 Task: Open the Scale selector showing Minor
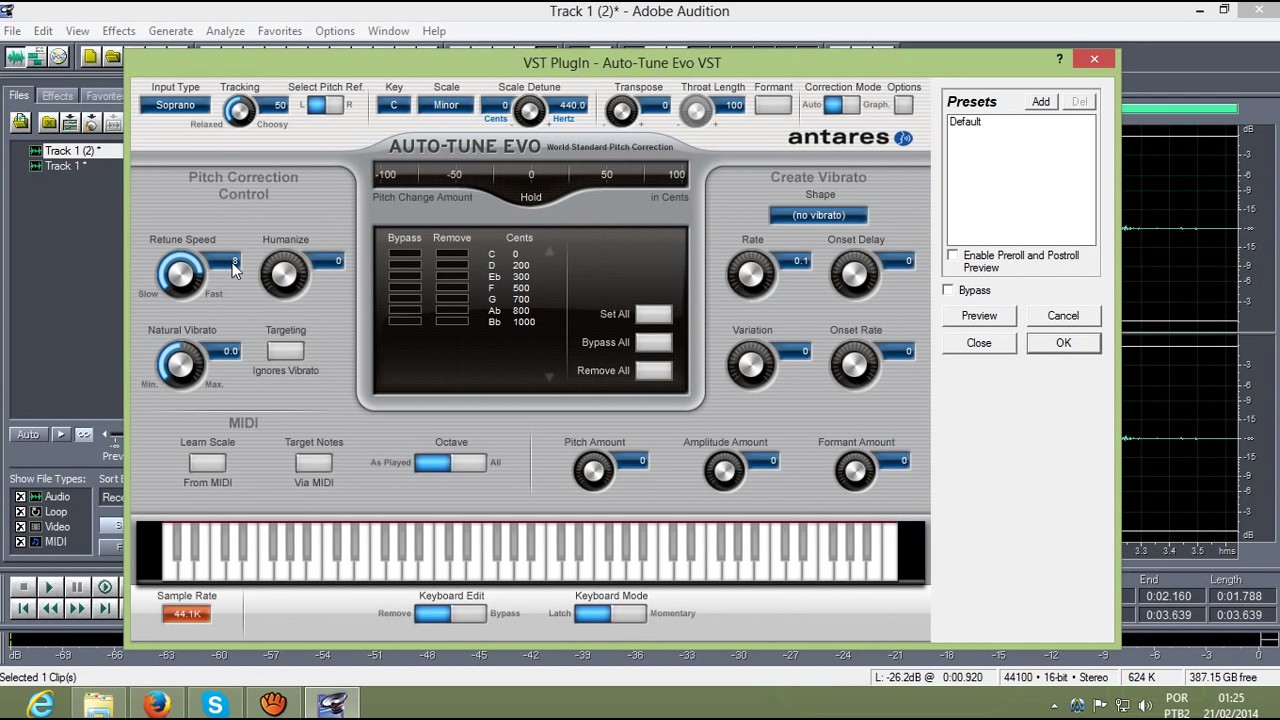click(446, 105)
